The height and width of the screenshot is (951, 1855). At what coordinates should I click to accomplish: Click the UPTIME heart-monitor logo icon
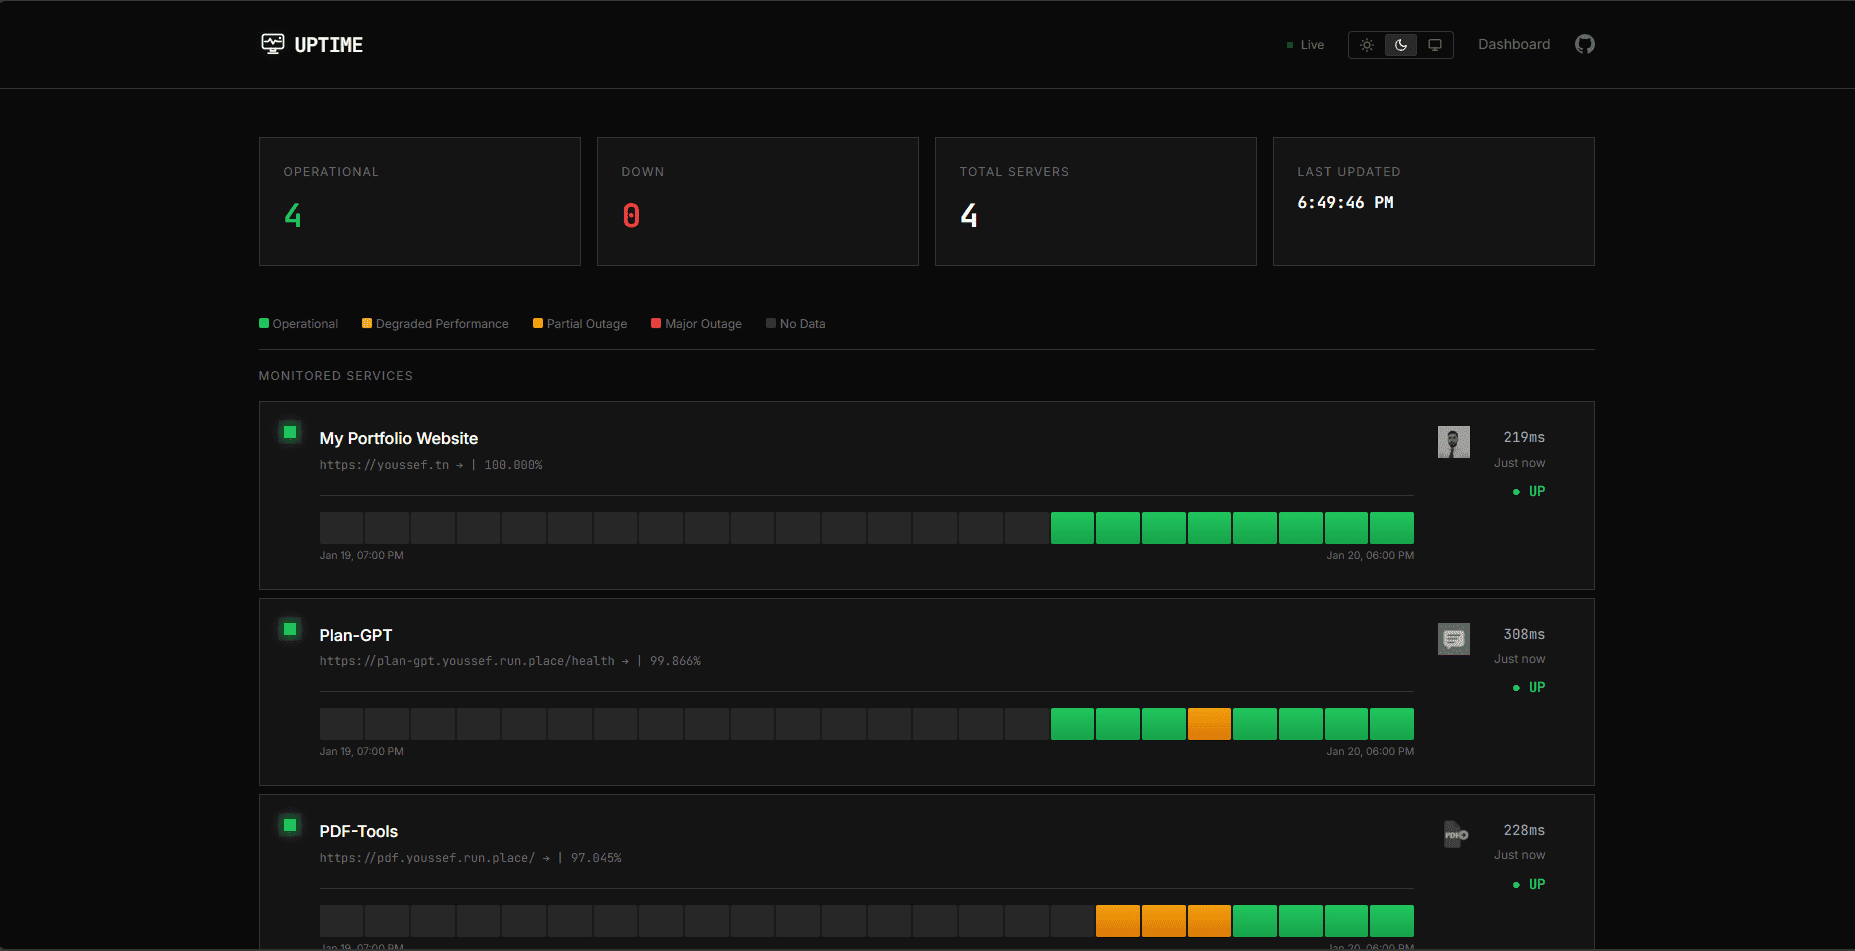272,43
